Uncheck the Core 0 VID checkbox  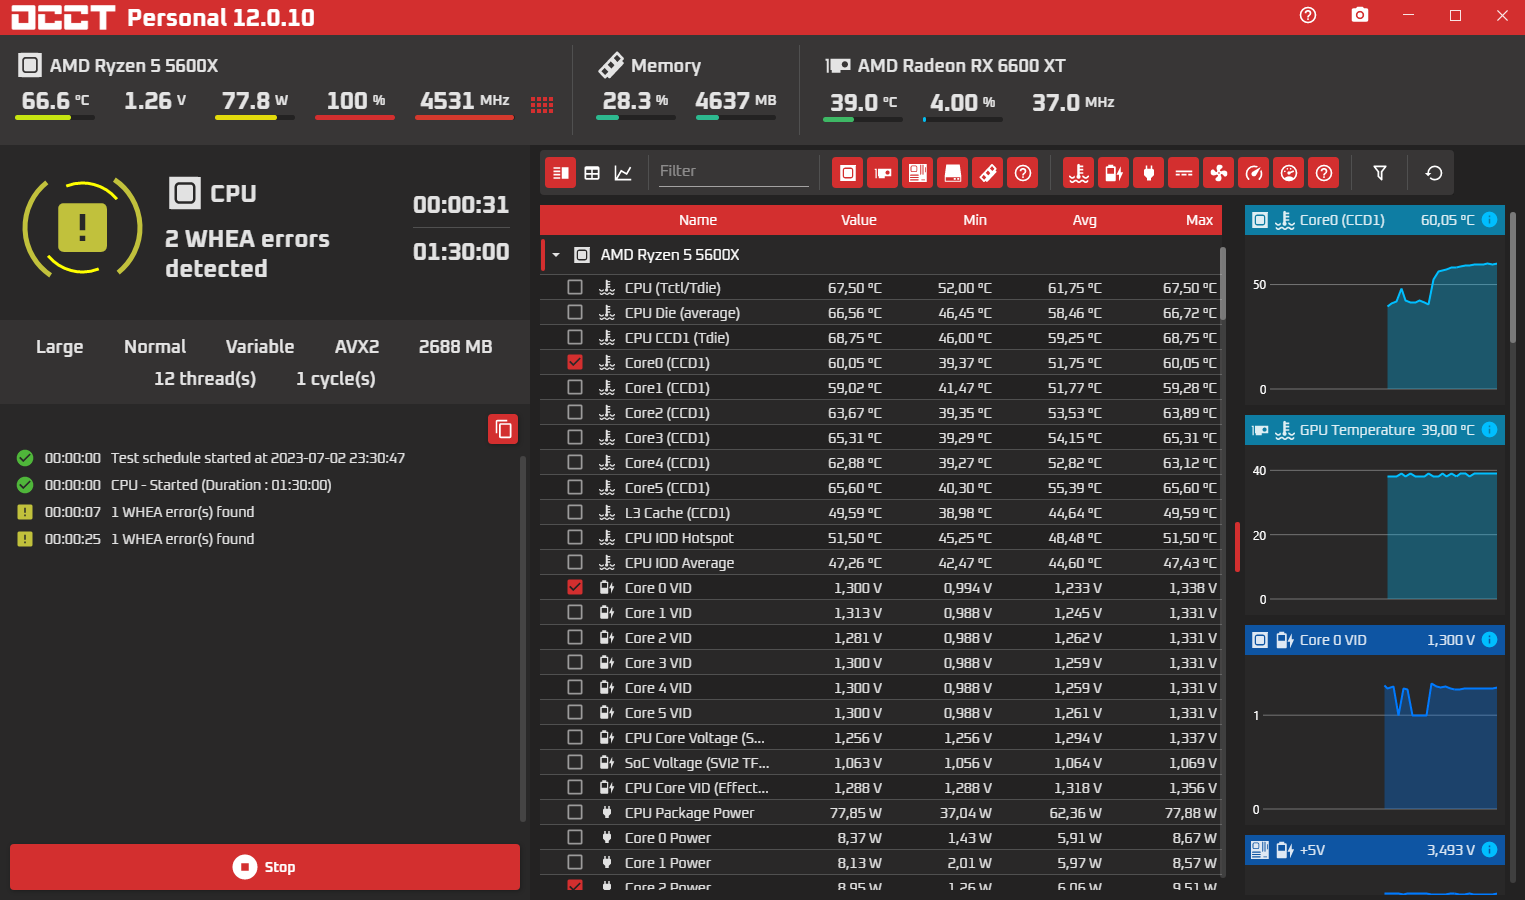click(x=575, y=587)
